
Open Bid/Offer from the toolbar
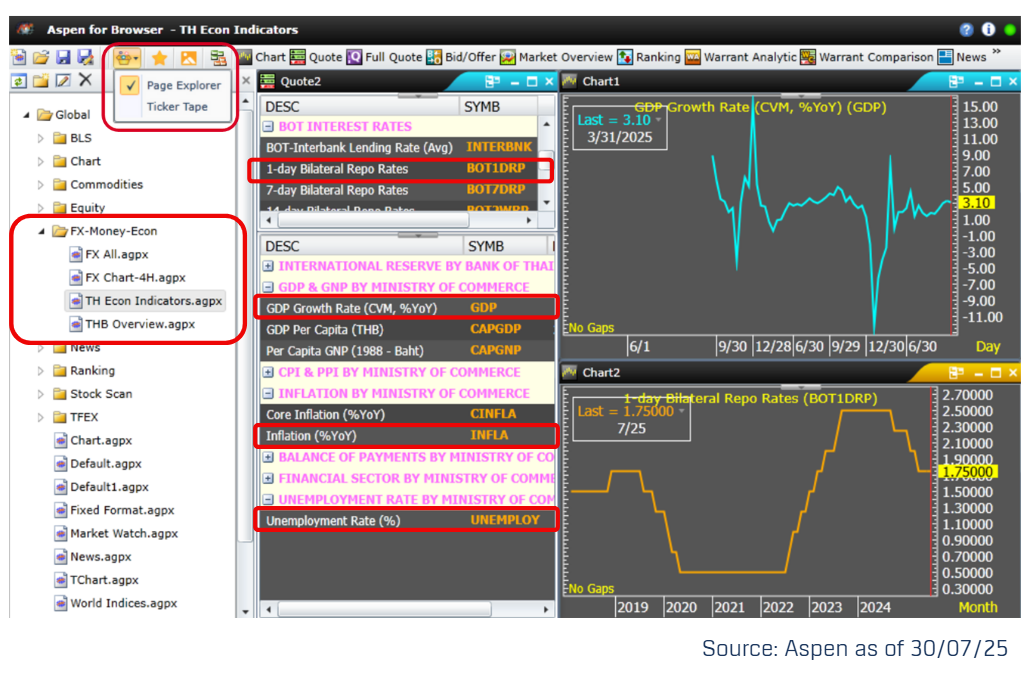coord(461,57)
